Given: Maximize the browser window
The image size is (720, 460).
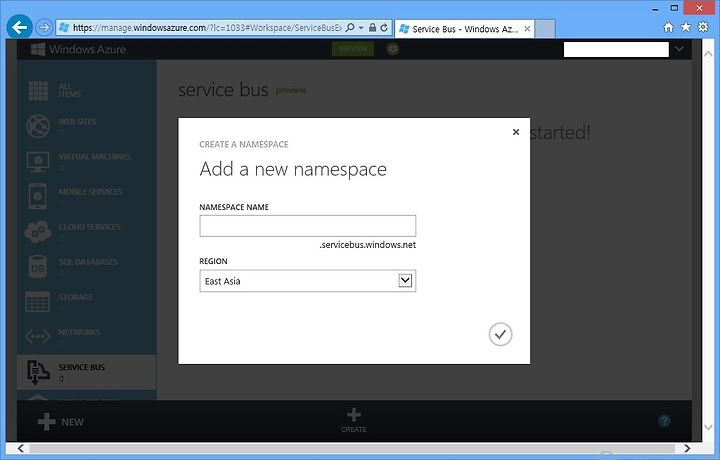Looking at the screenshot, I should (674, 8).
